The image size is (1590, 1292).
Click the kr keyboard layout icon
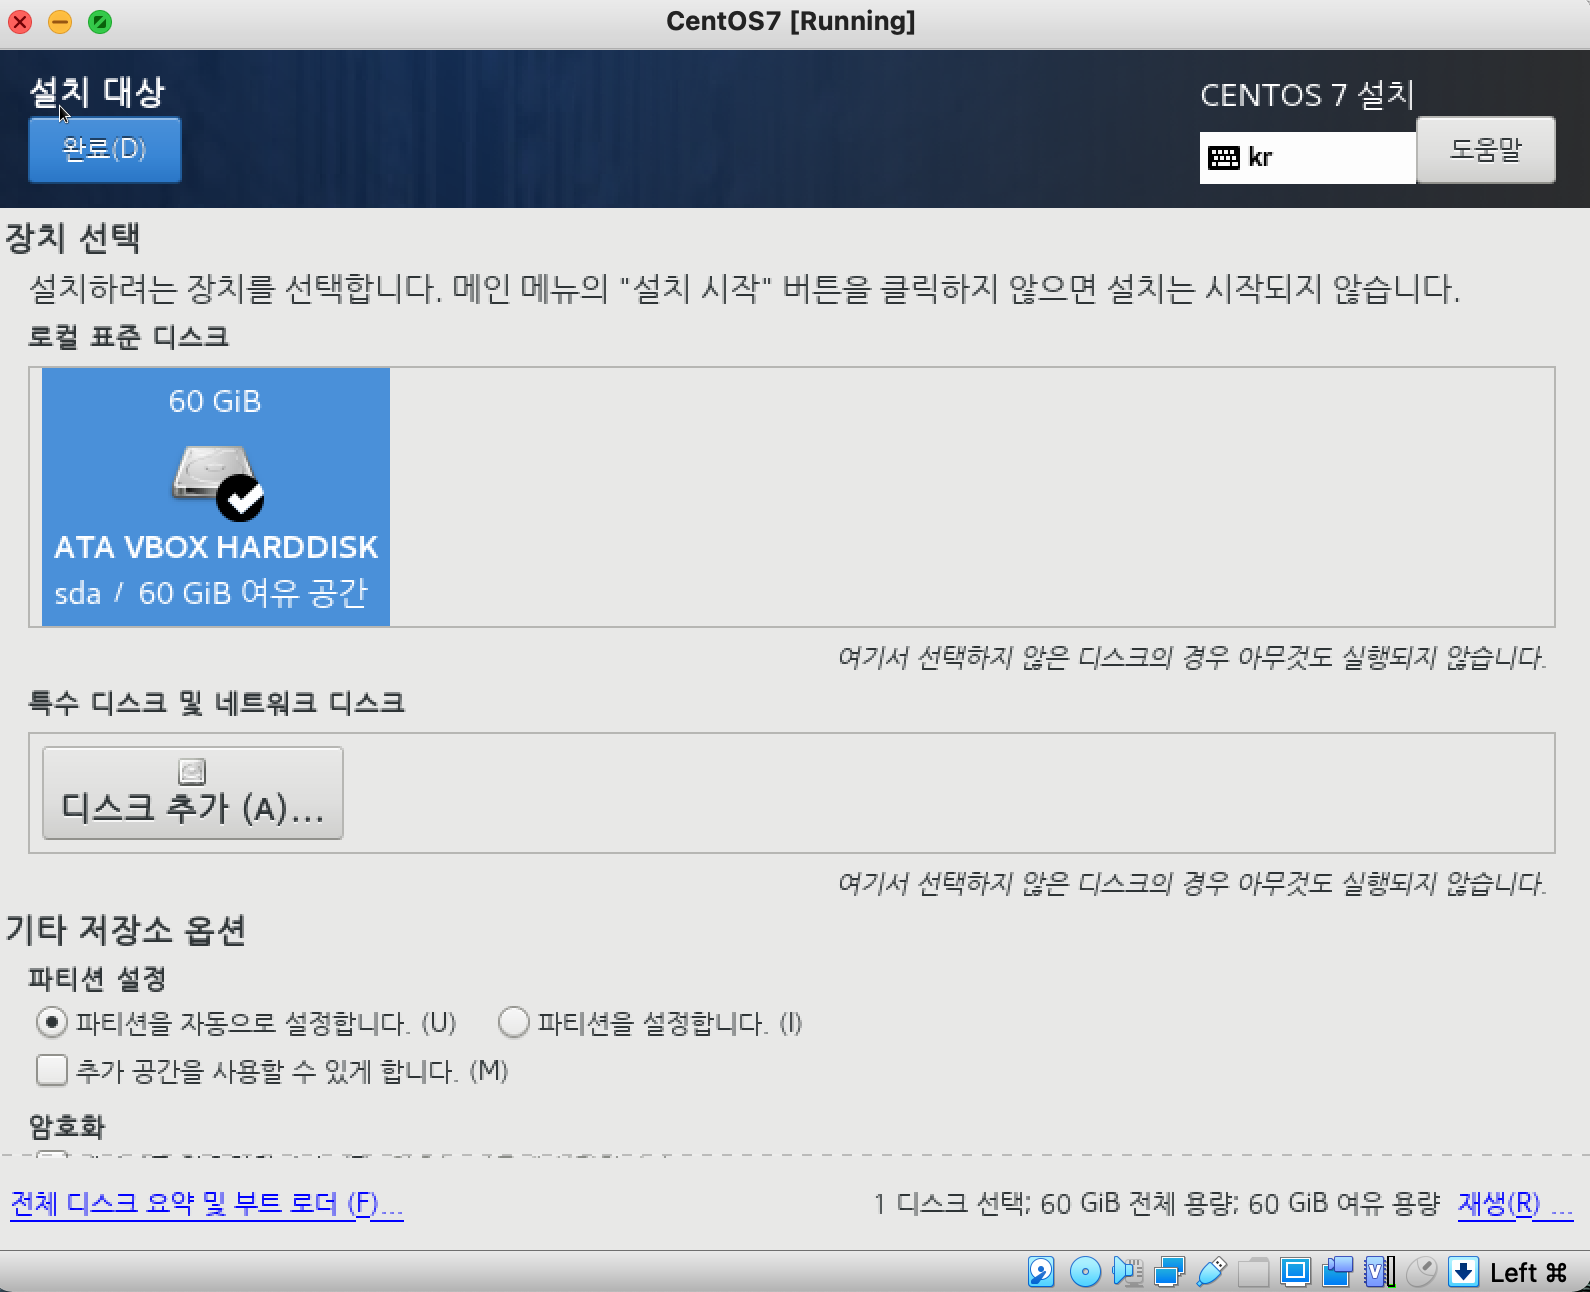(1224, 158)
